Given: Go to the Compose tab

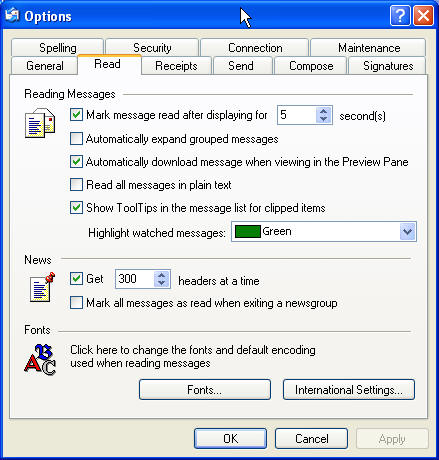Looking at the screenshot, I should click(311, 66).
